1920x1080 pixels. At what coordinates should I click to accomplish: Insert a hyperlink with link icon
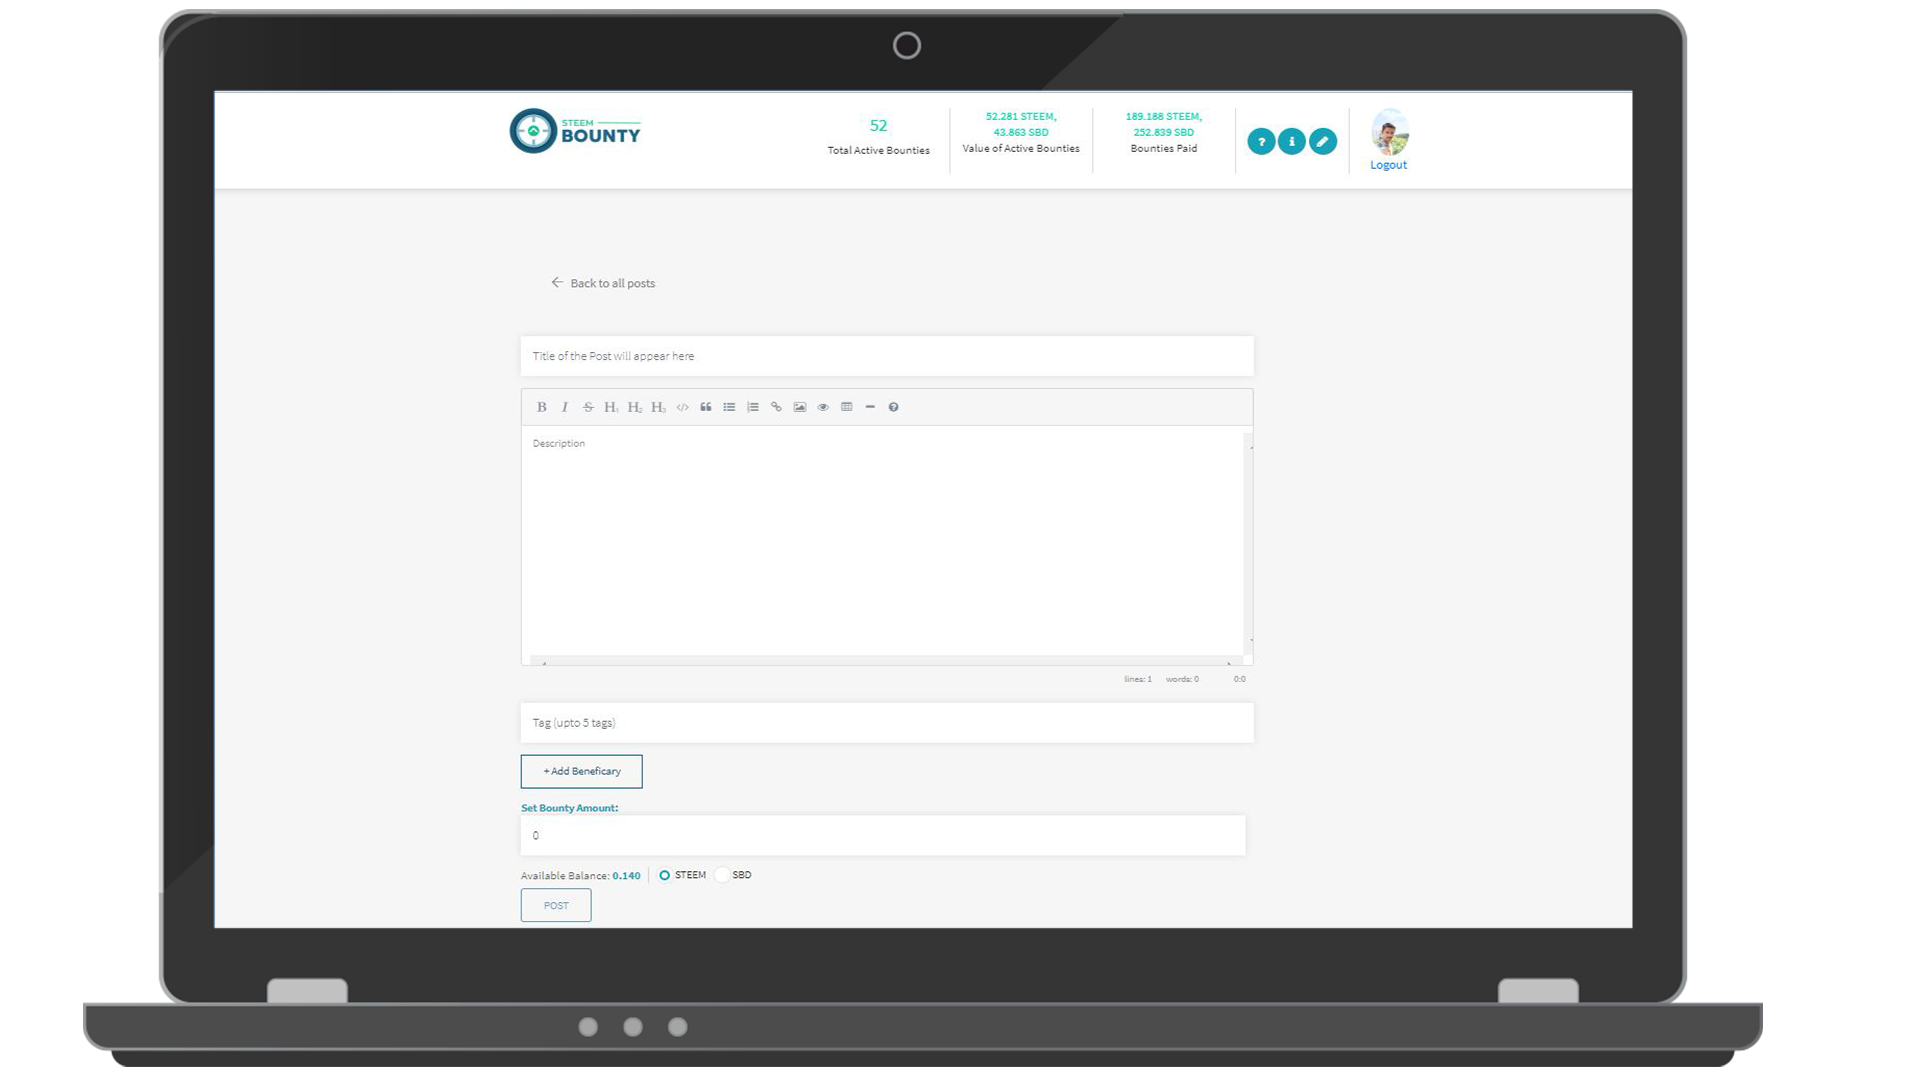coord(776,407)
